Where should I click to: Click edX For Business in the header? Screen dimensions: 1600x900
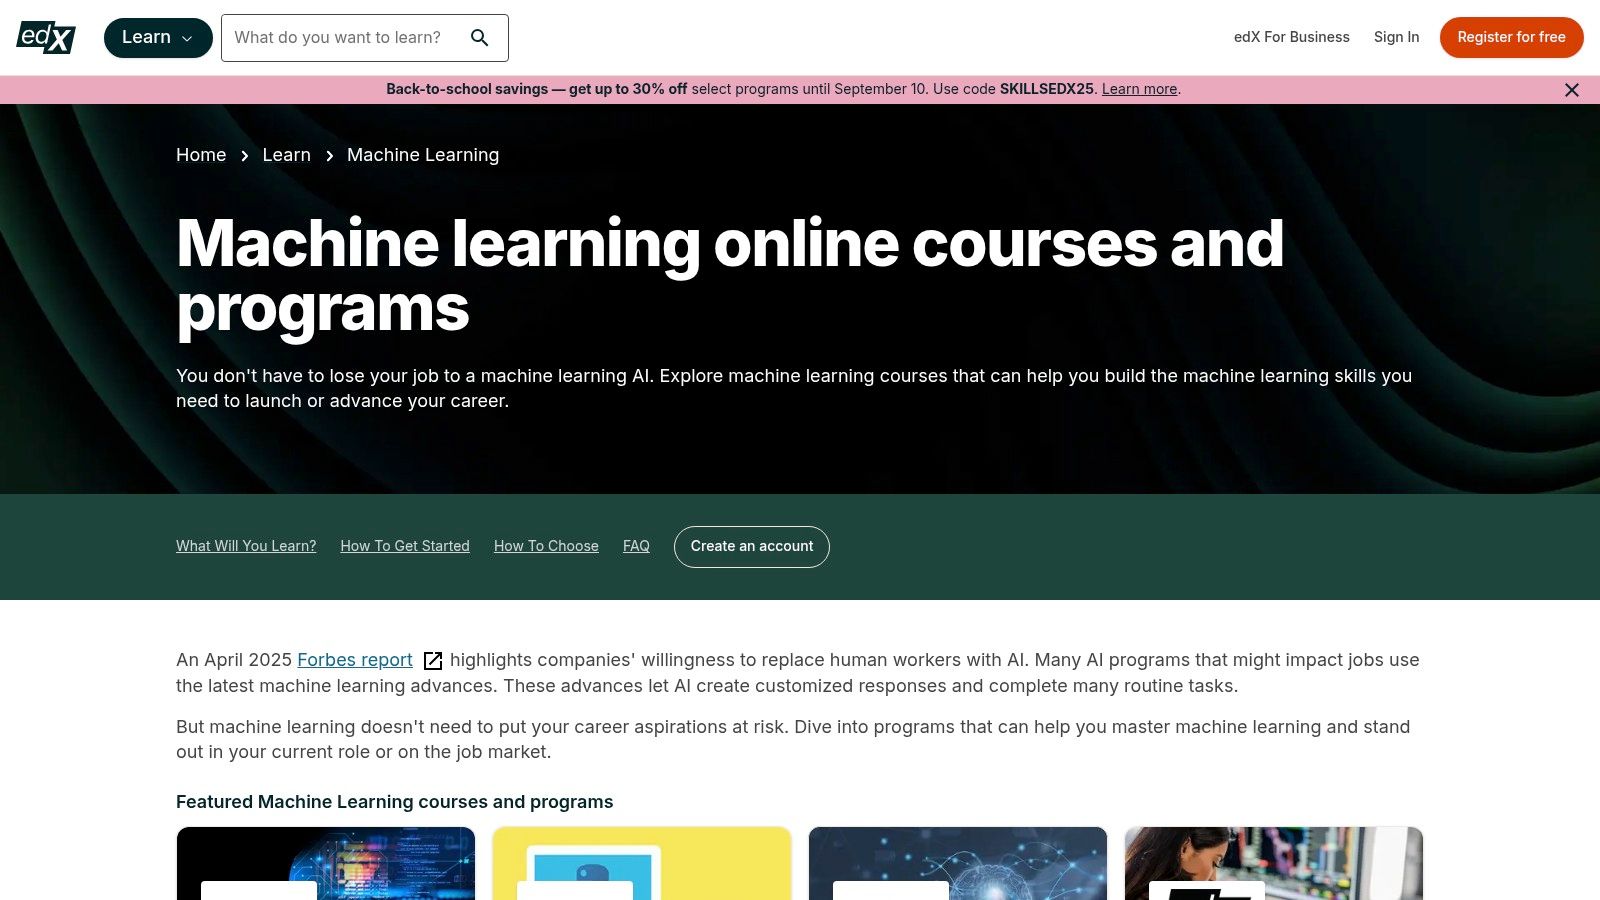1291,37
